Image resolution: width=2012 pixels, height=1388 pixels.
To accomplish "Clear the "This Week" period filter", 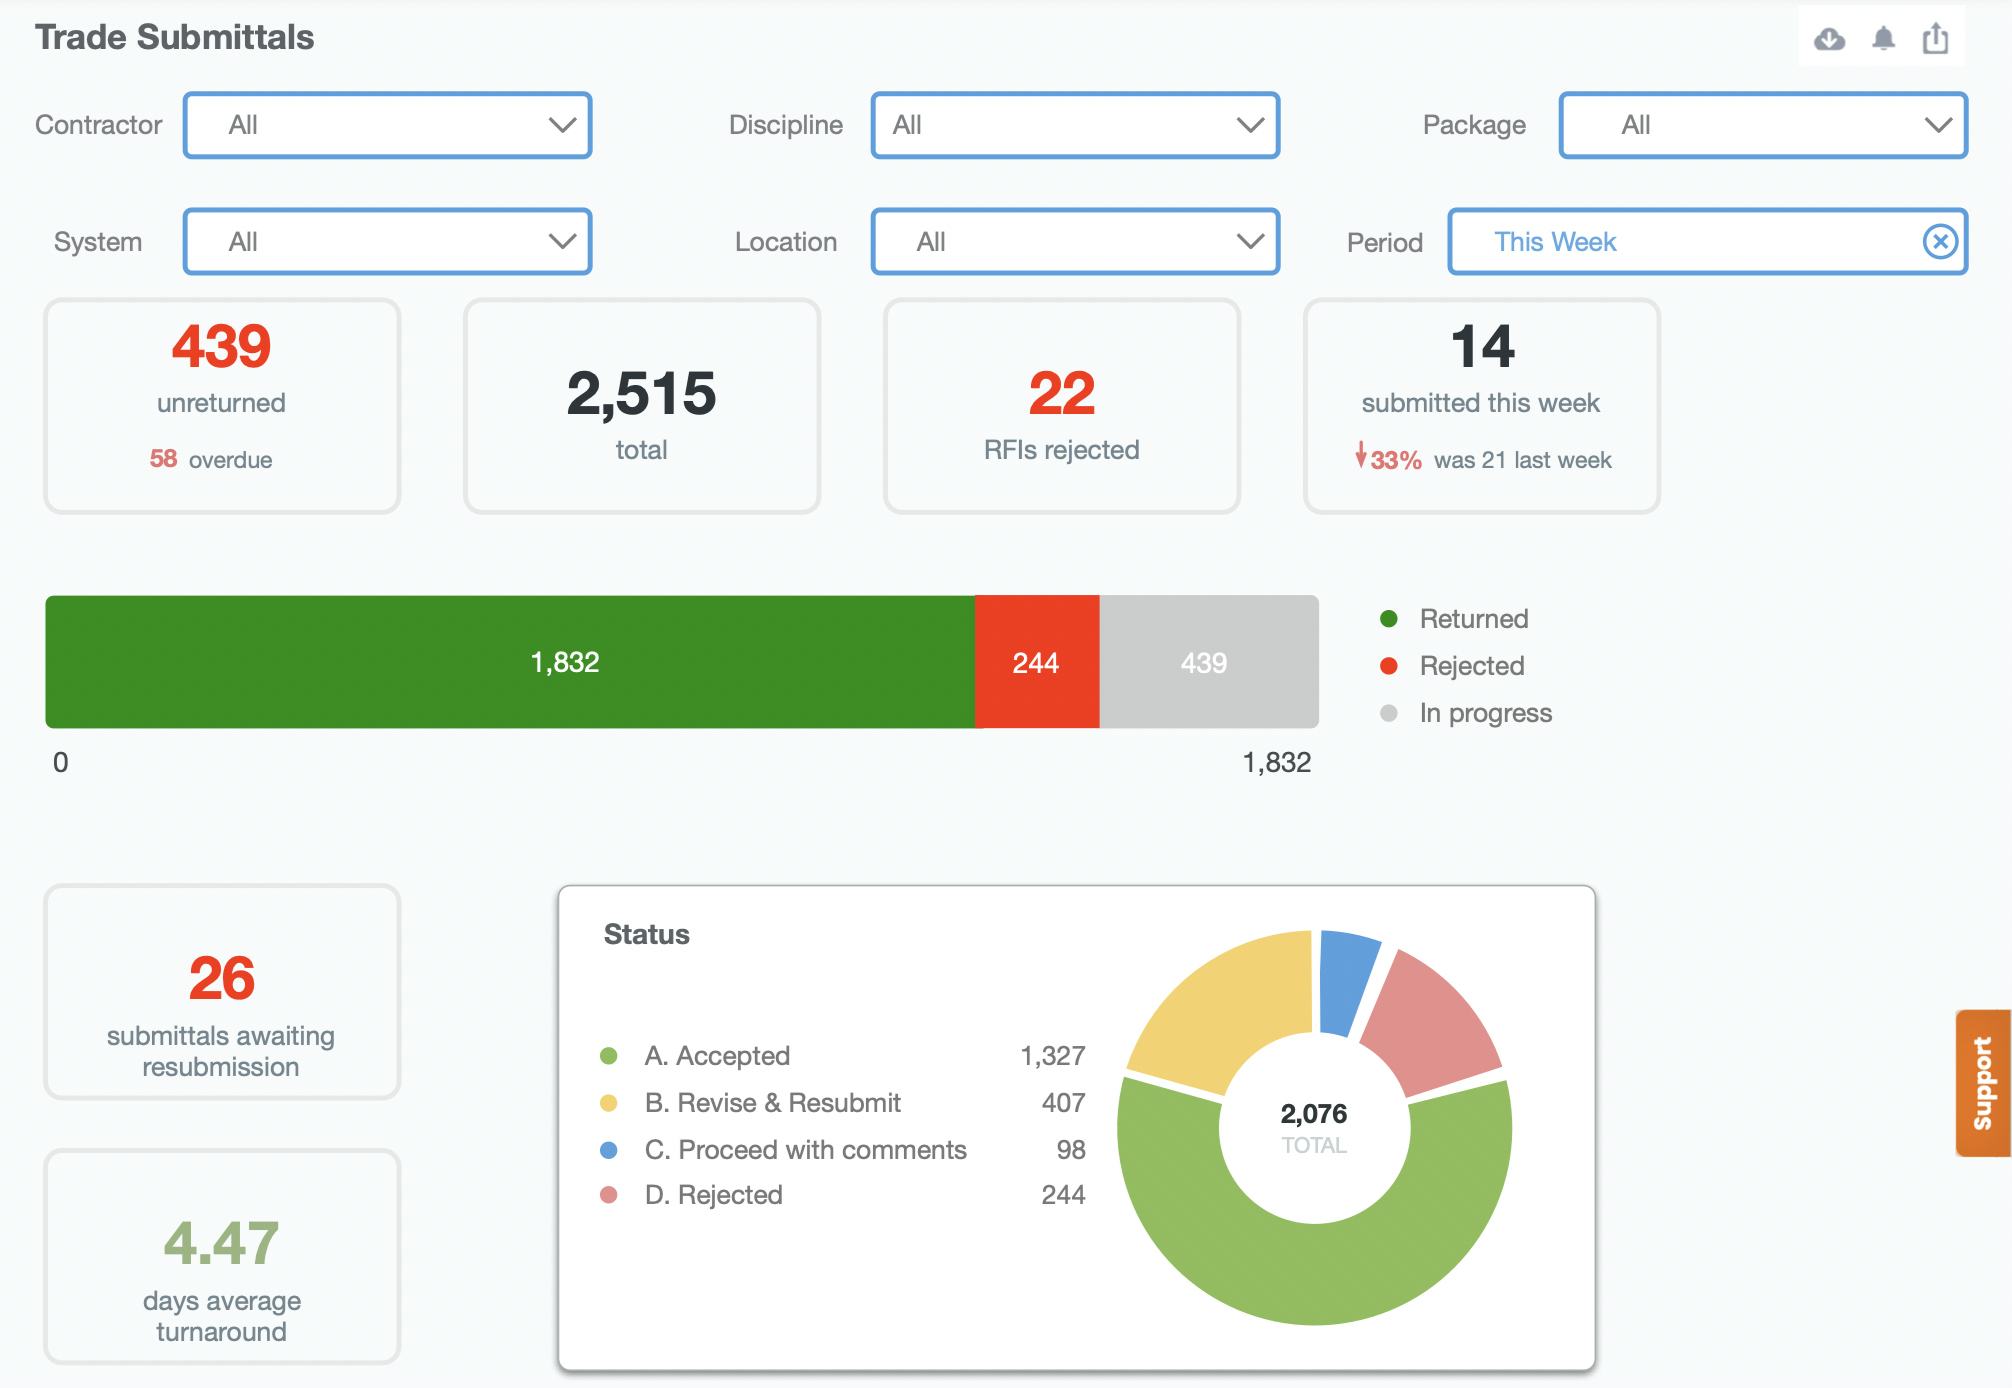I will (x=1937, y=241).
